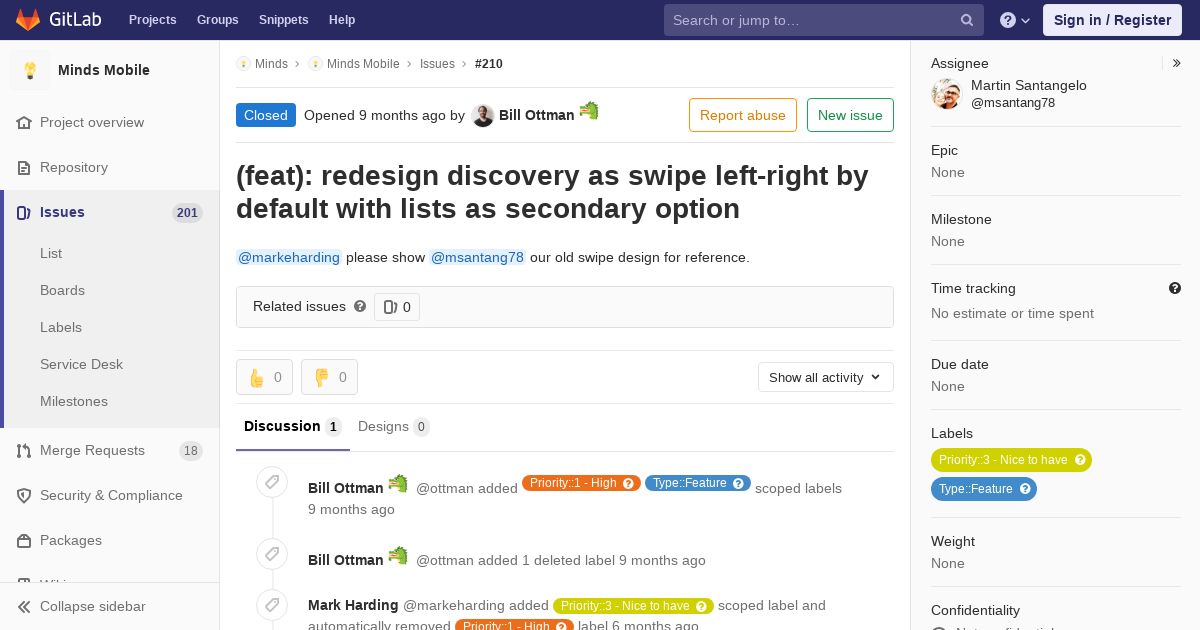Open Milestones in sidebar
Image resolution: width=1200 pixels, height=630 pixels.
pos(74,401)
